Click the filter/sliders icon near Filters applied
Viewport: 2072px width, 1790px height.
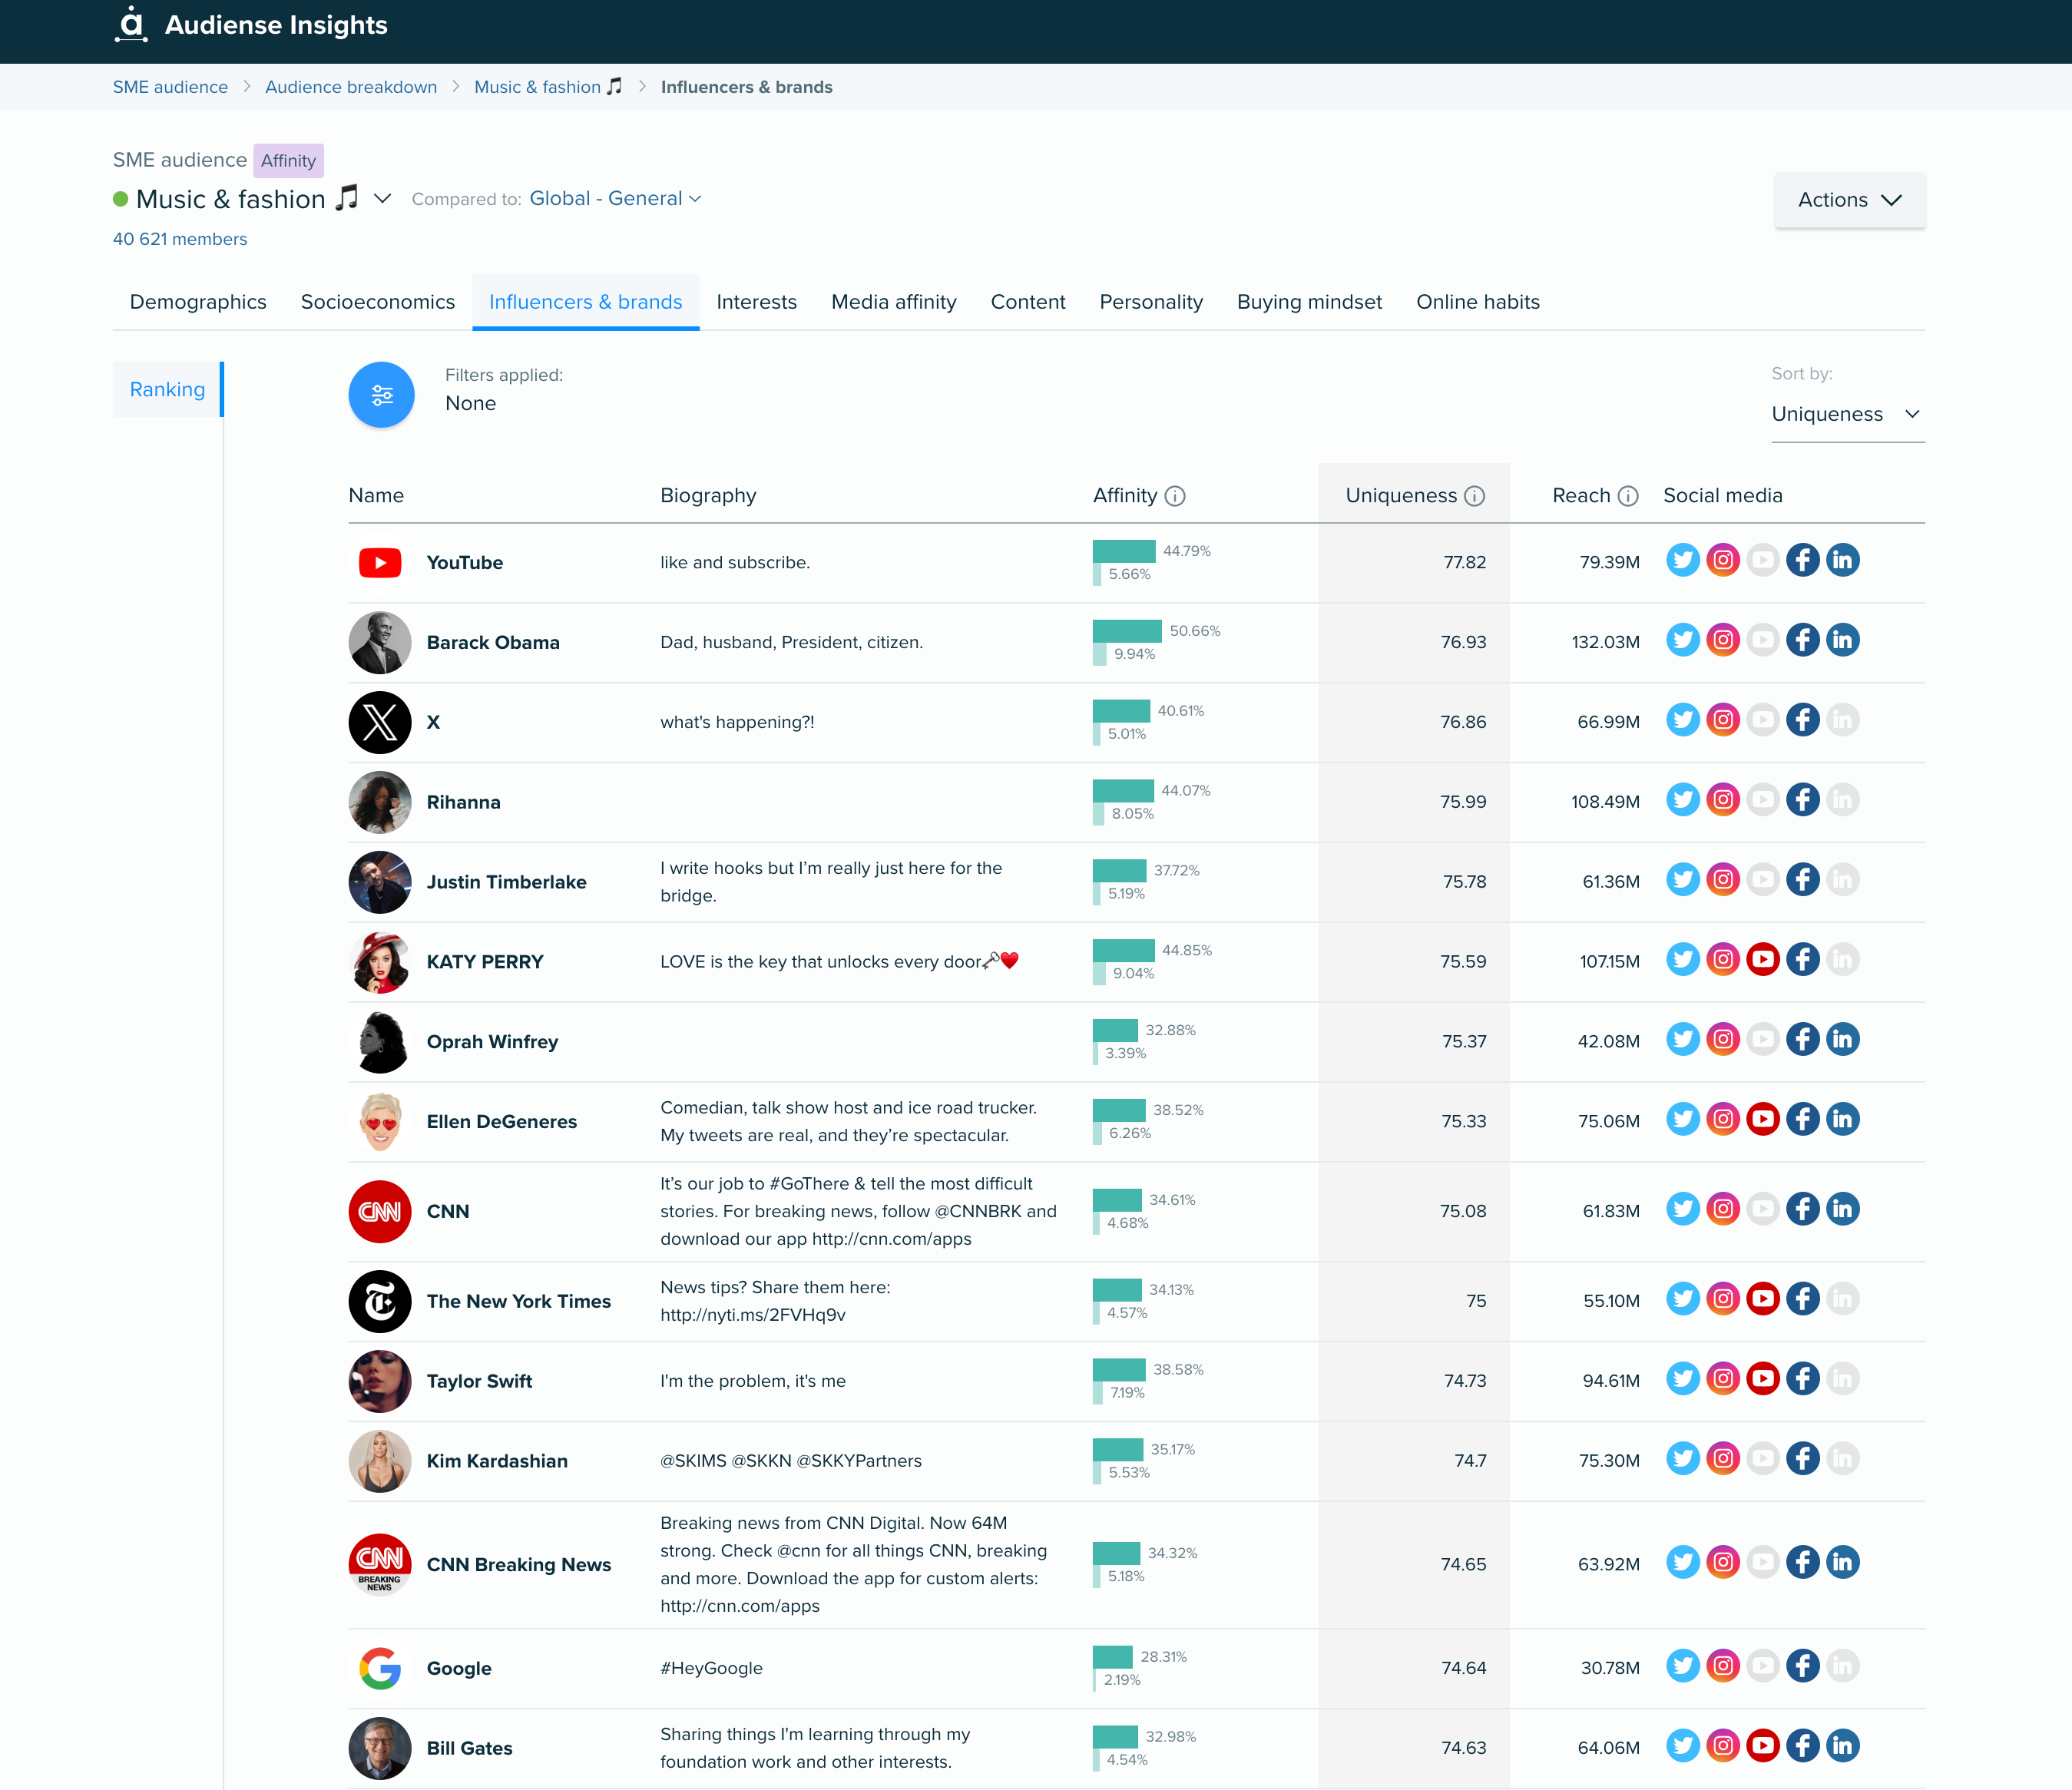pos(384,389)
